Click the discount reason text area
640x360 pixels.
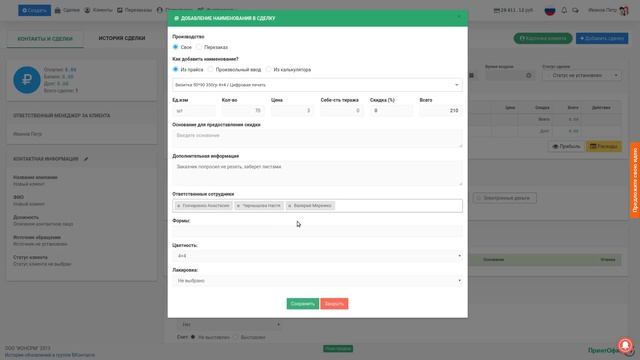(x=317, y=138)
